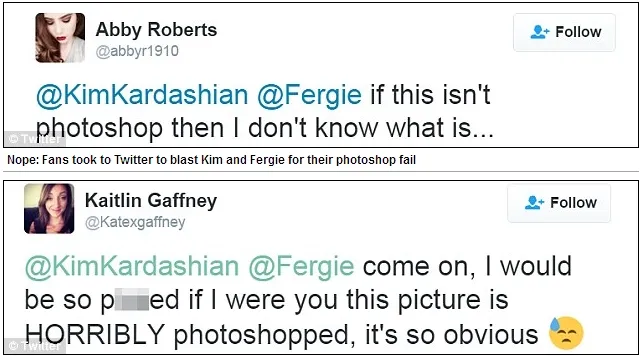The height and width of the screenshot is (360, 642).
Task: Click the @Katexgaffney handle
Action: click(x=135, y=222)
